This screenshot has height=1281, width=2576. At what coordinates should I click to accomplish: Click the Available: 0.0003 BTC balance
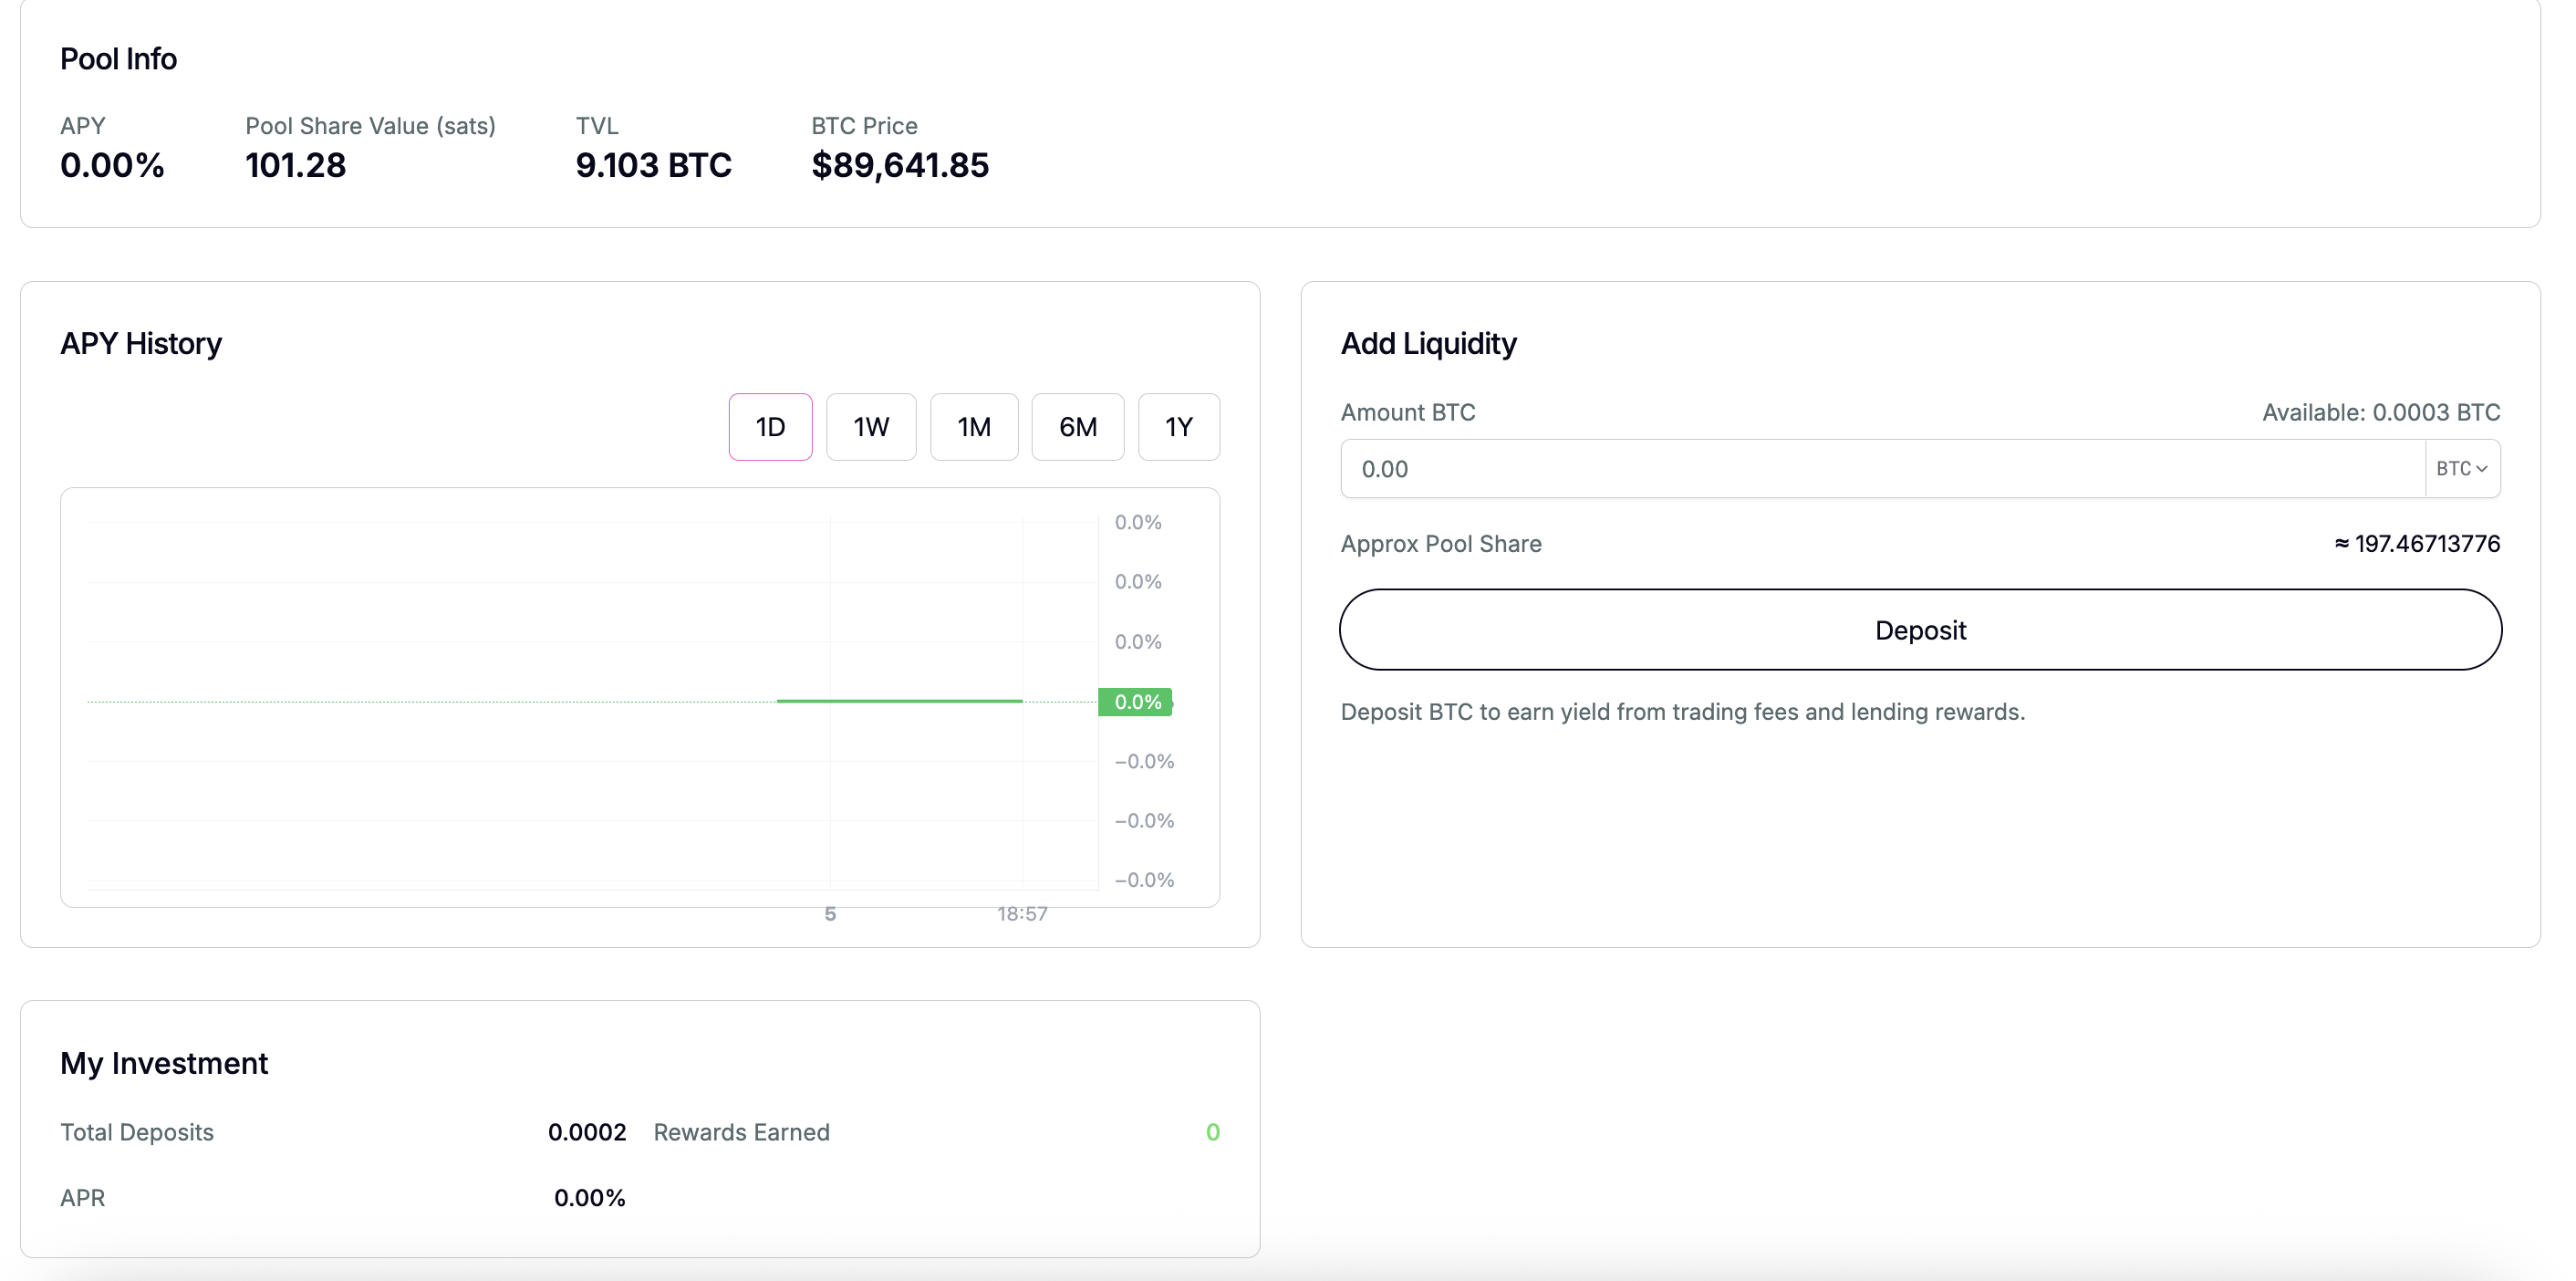click(2380, 412)
